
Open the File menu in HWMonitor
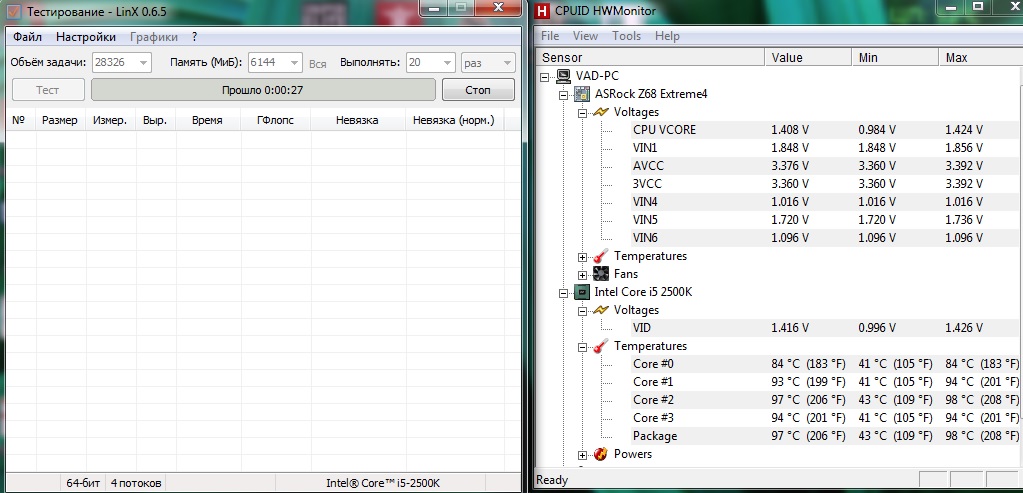coord(550,36)
